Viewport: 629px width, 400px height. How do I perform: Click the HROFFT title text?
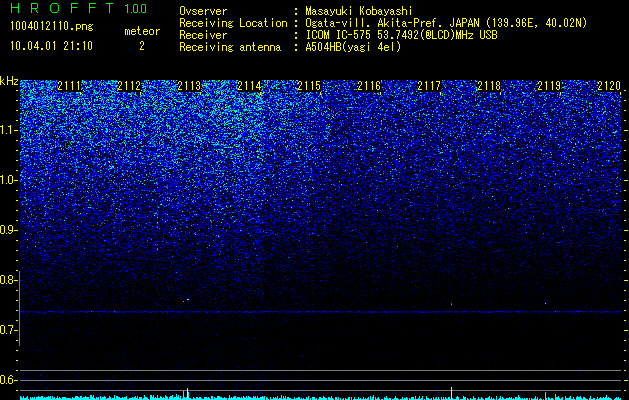tap(63, 8)
